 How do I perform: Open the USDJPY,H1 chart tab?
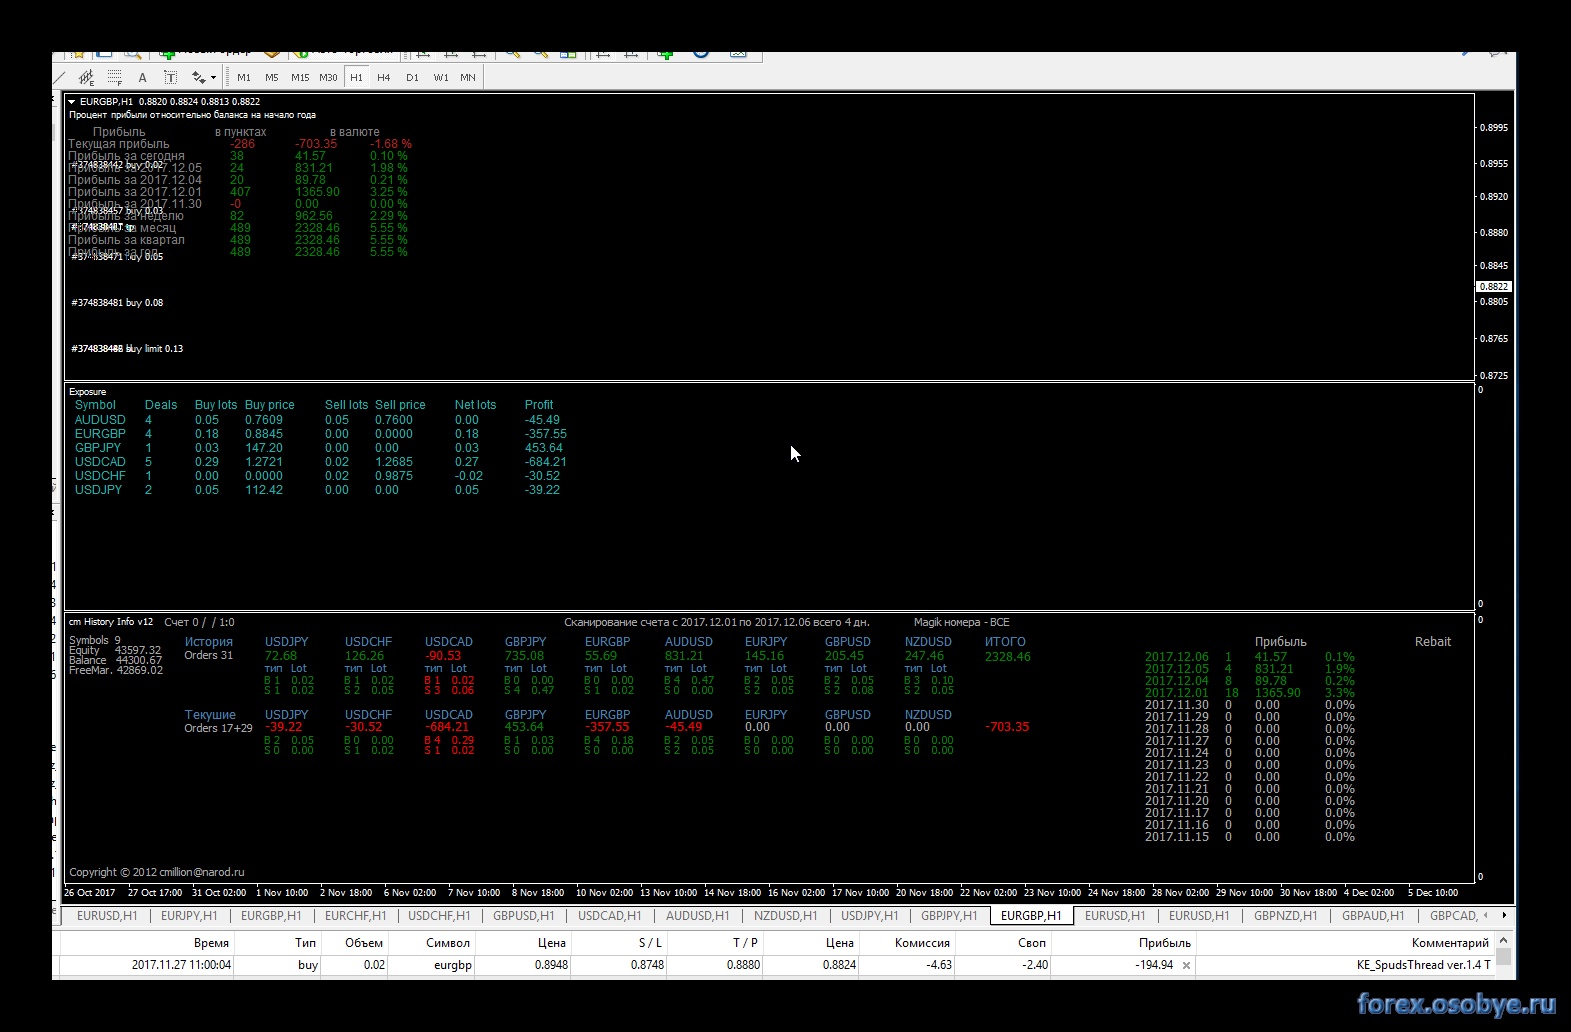point(870,915)
